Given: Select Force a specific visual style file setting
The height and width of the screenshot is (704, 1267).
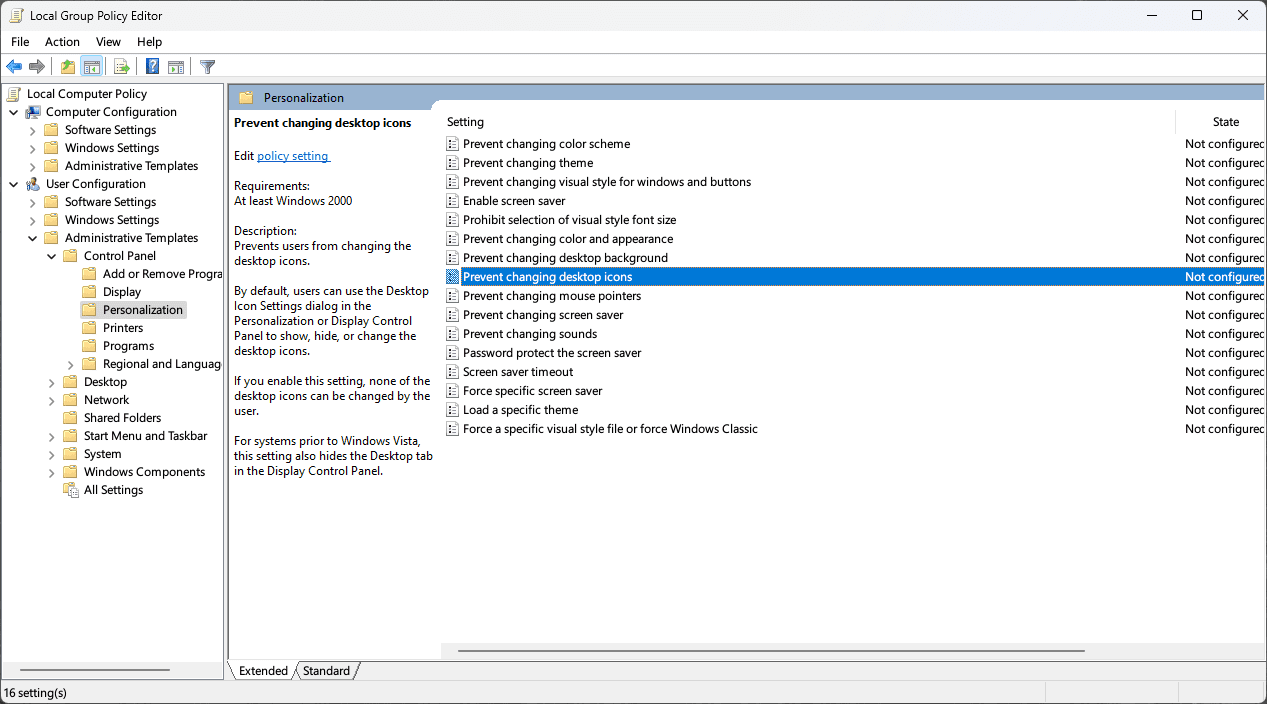Looking at the screenshot, I should 610,429.
